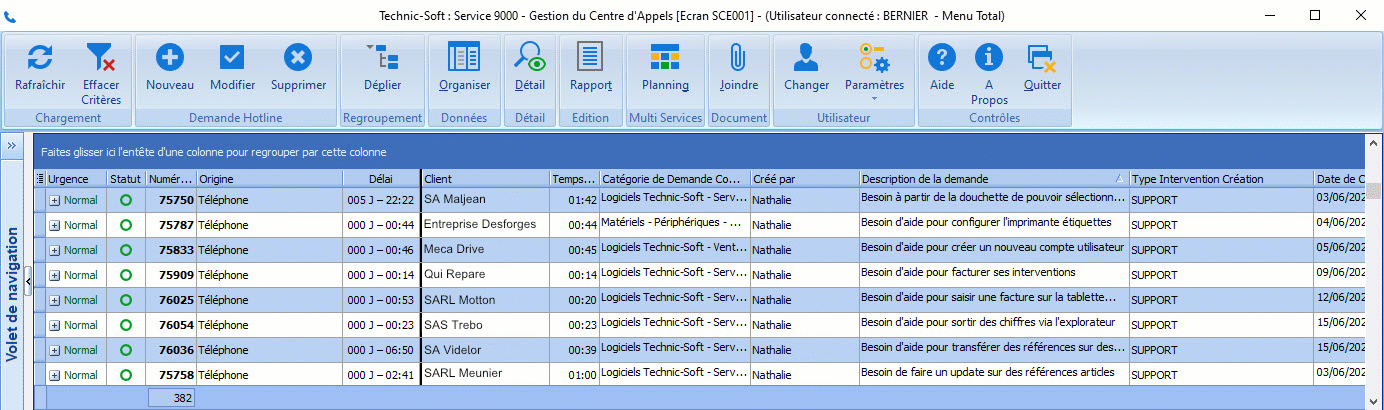Click the Déplier grouping icon

[x=382, y=57]
